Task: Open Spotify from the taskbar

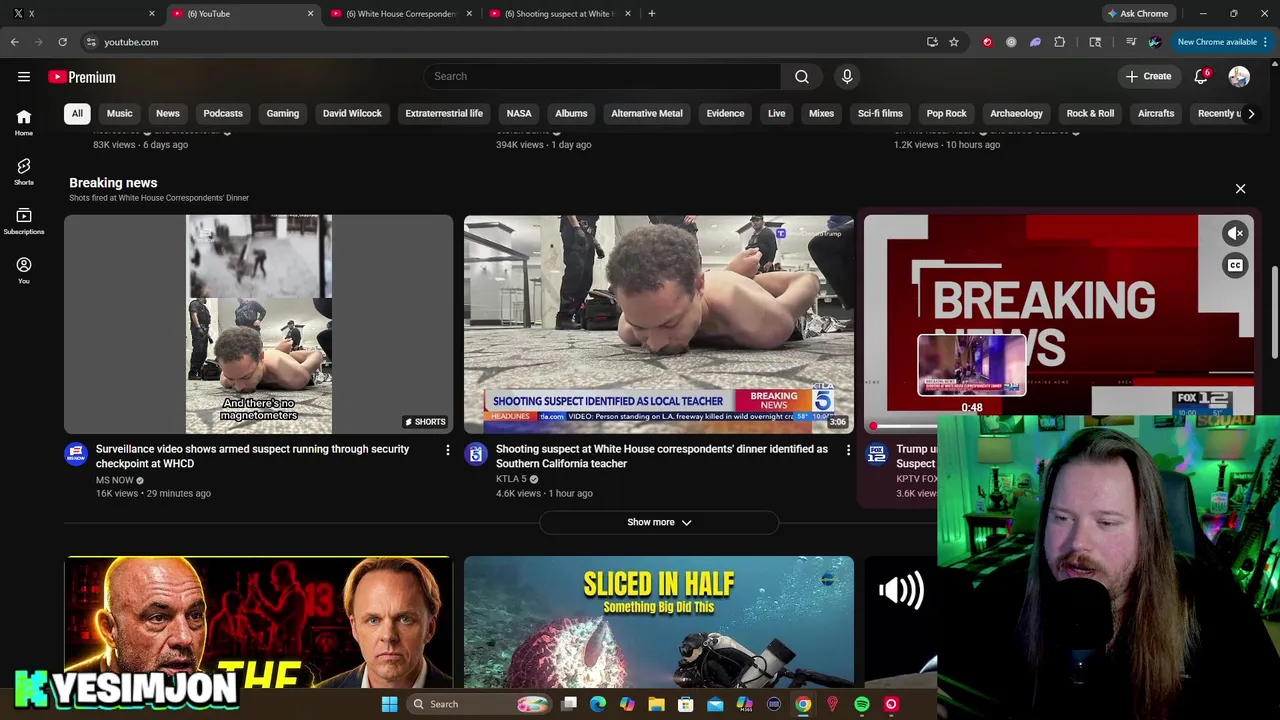Action: tap(862, 704)
